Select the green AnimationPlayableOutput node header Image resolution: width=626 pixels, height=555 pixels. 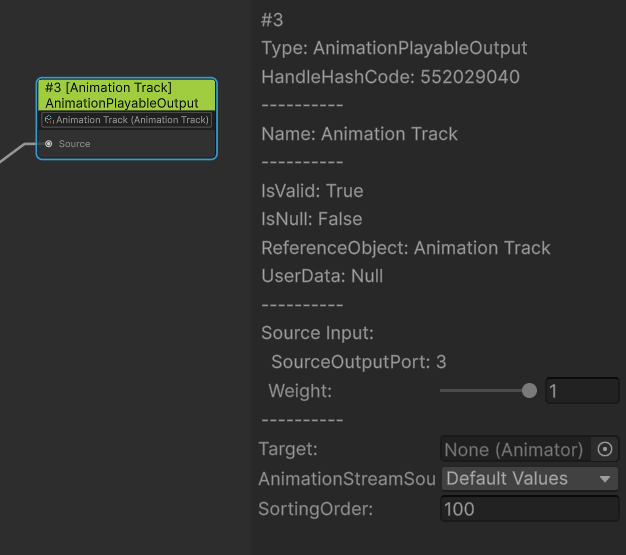click(126, 95)
